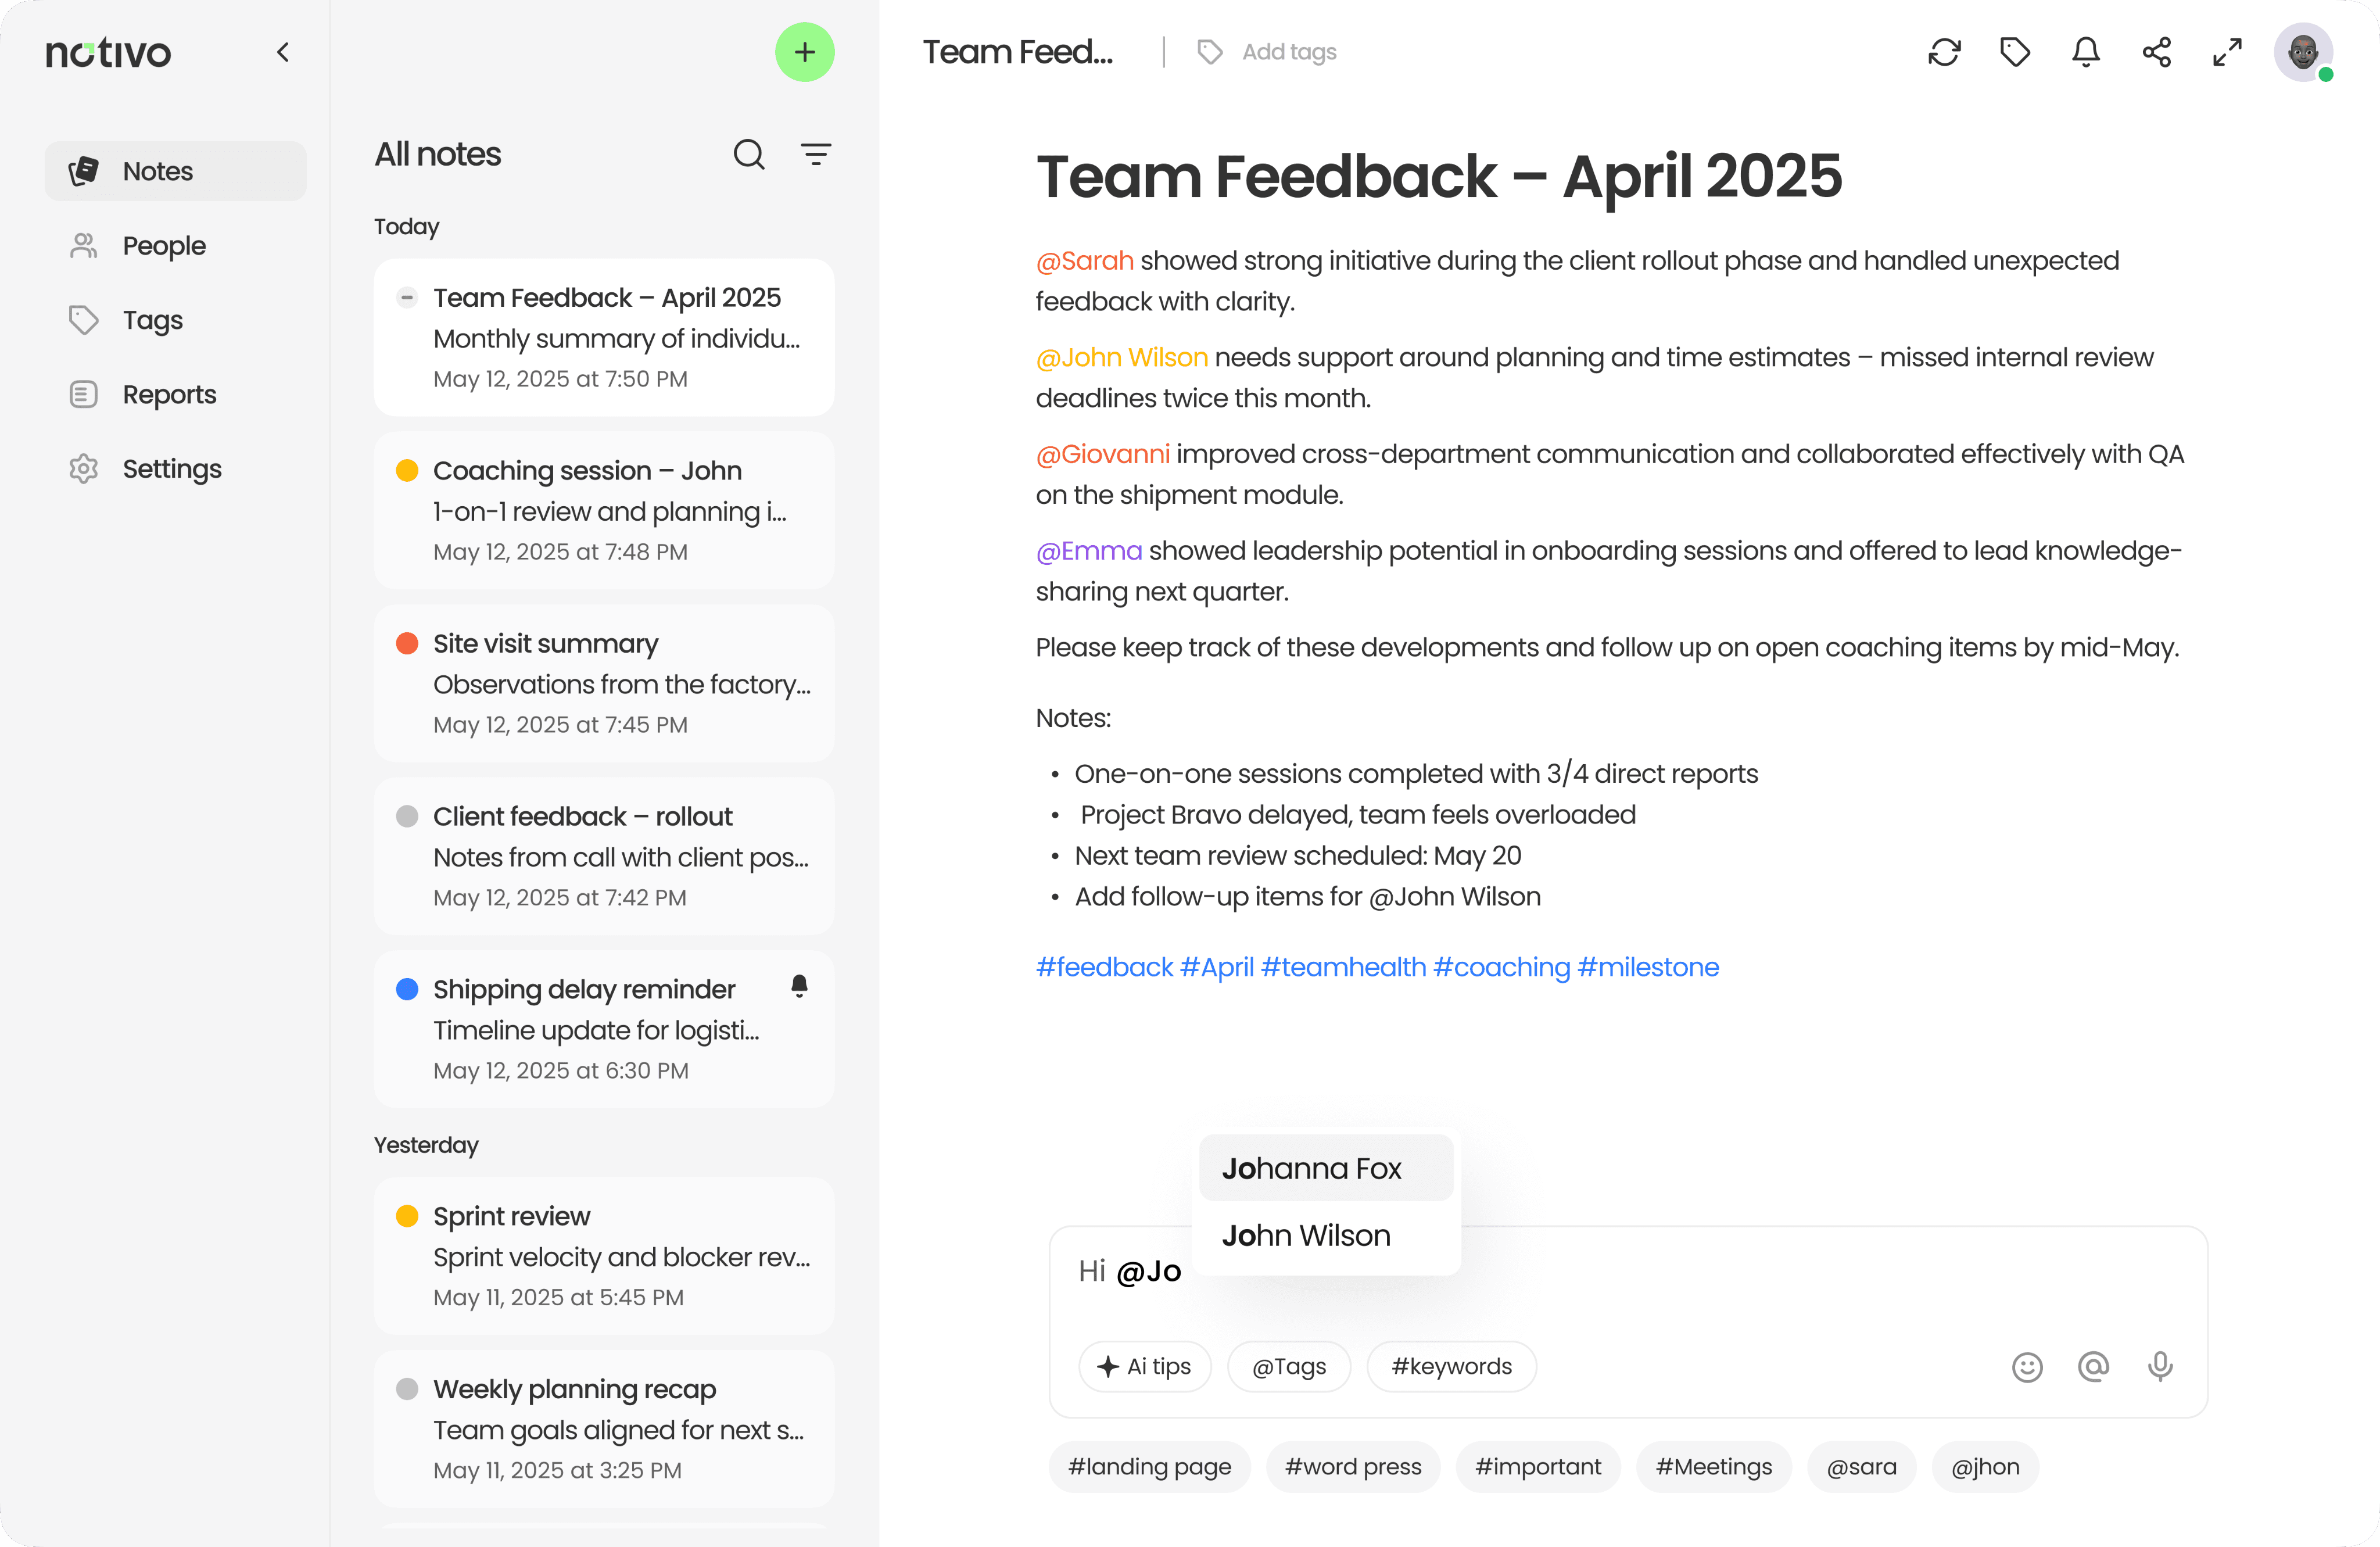The height and width of the screenshot is (1547, 2380).
Task: Collapse the sidebar with the chevron
Action: (x=283, y=52)
